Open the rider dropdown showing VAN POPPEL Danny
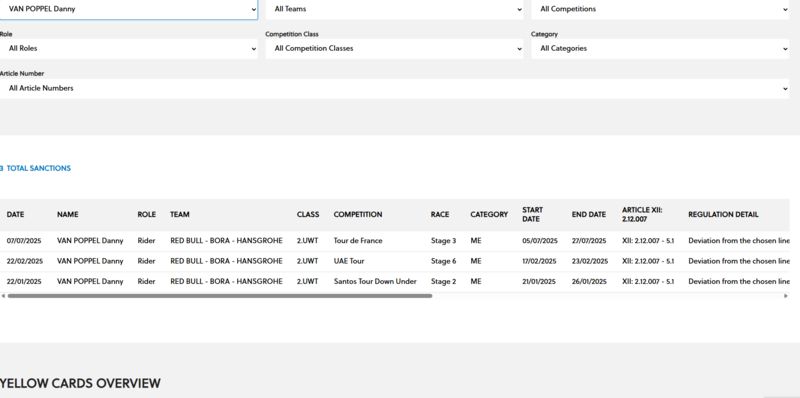The image size is (800, 398). [x=129, y=9]
